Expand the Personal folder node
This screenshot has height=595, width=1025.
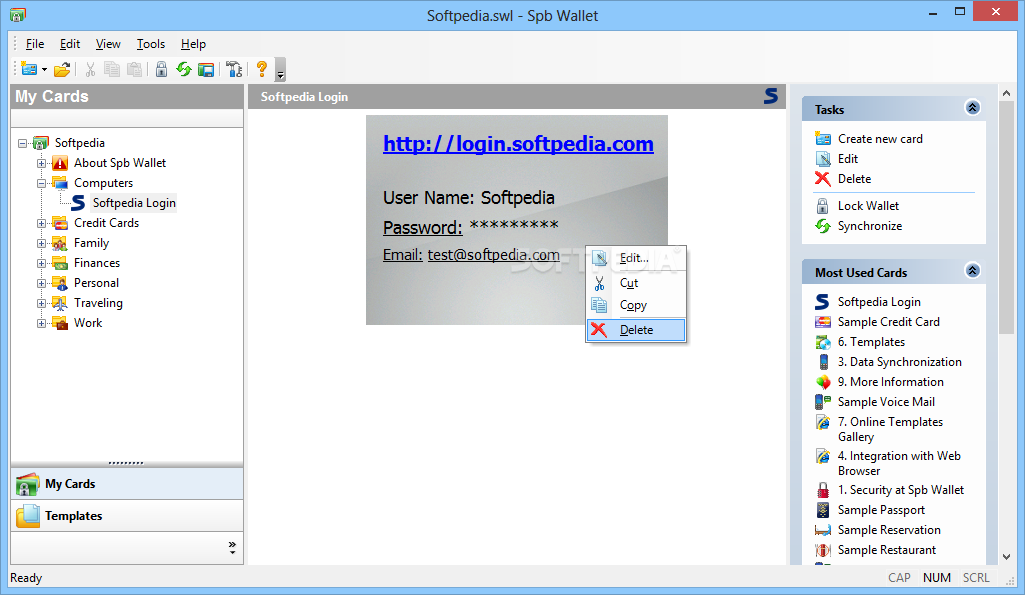[41, 284]
